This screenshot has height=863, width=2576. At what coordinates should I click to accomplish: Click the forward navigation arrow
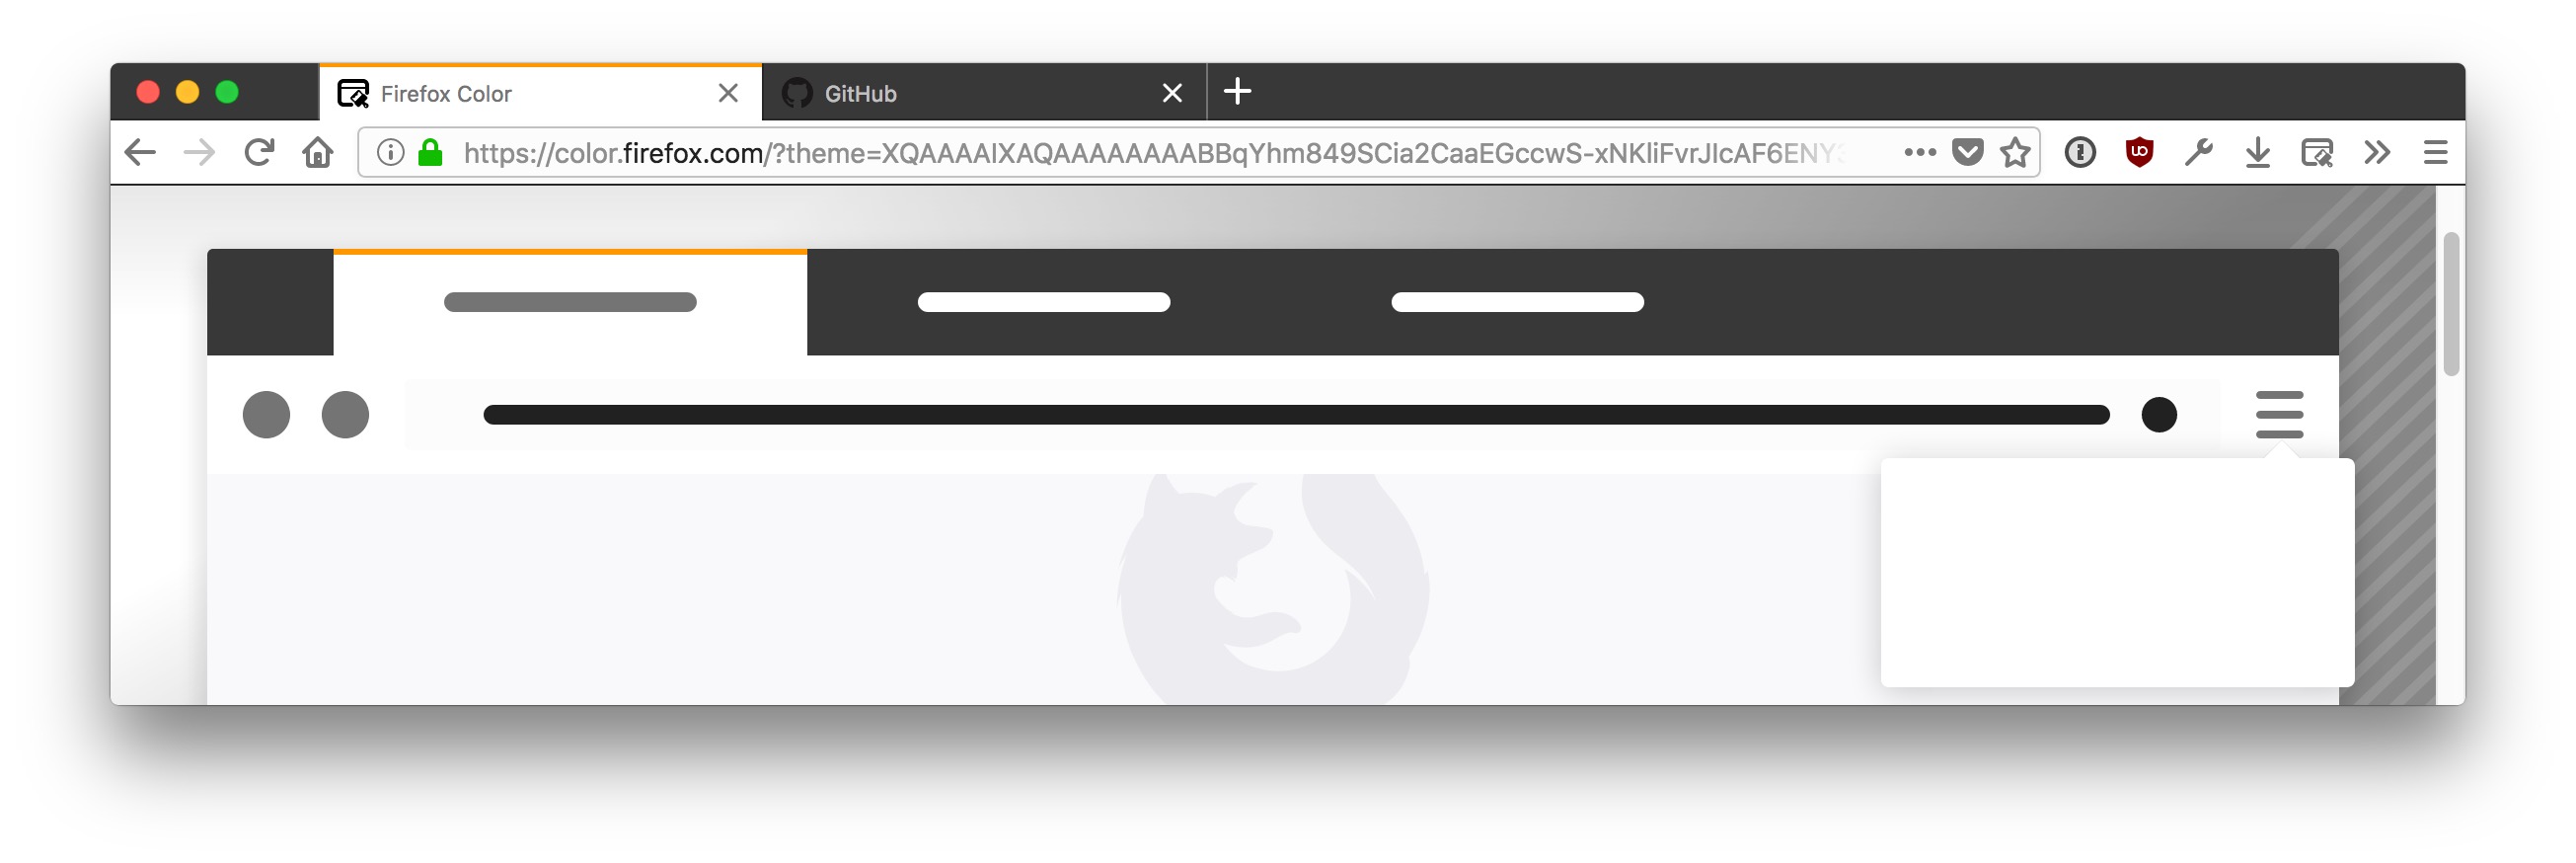(x=200, y=153)
